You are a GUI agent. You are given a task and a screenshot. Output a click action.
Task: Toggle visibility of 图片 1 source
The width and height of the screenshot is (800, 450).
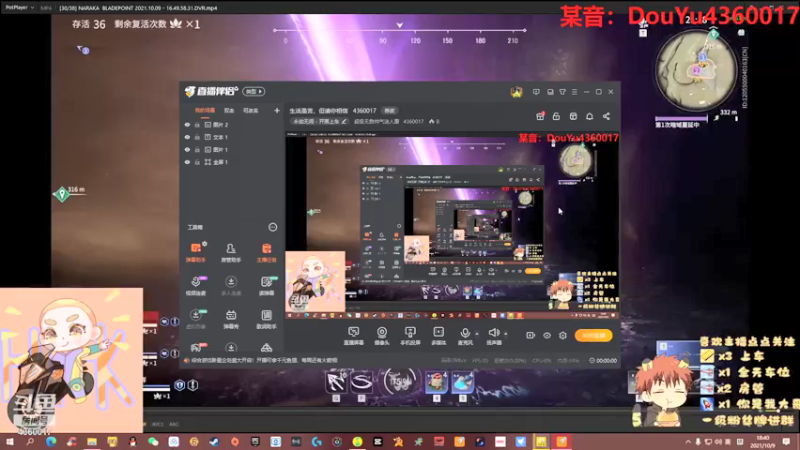pyautogui.click(x=187, y=149)
